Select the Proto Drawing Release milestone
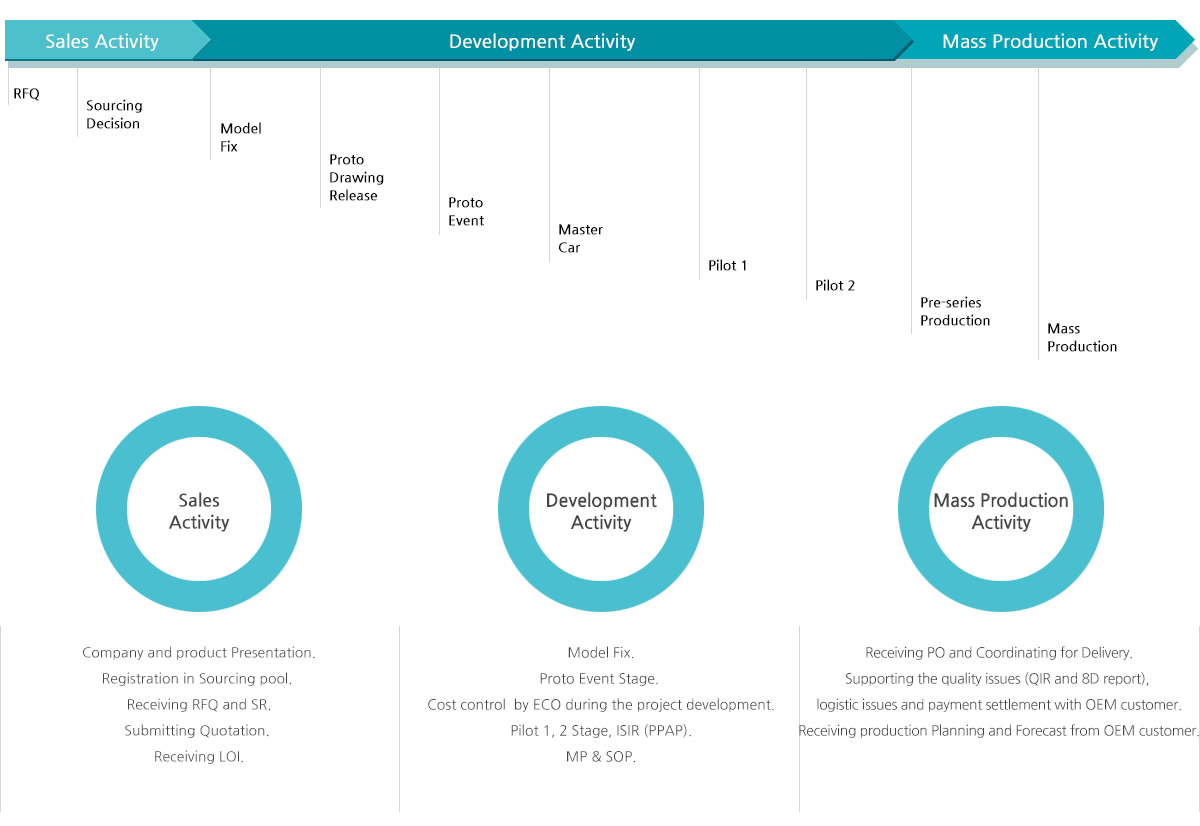The height and width of the screenshot is (826, 1200). click(356, 177)
